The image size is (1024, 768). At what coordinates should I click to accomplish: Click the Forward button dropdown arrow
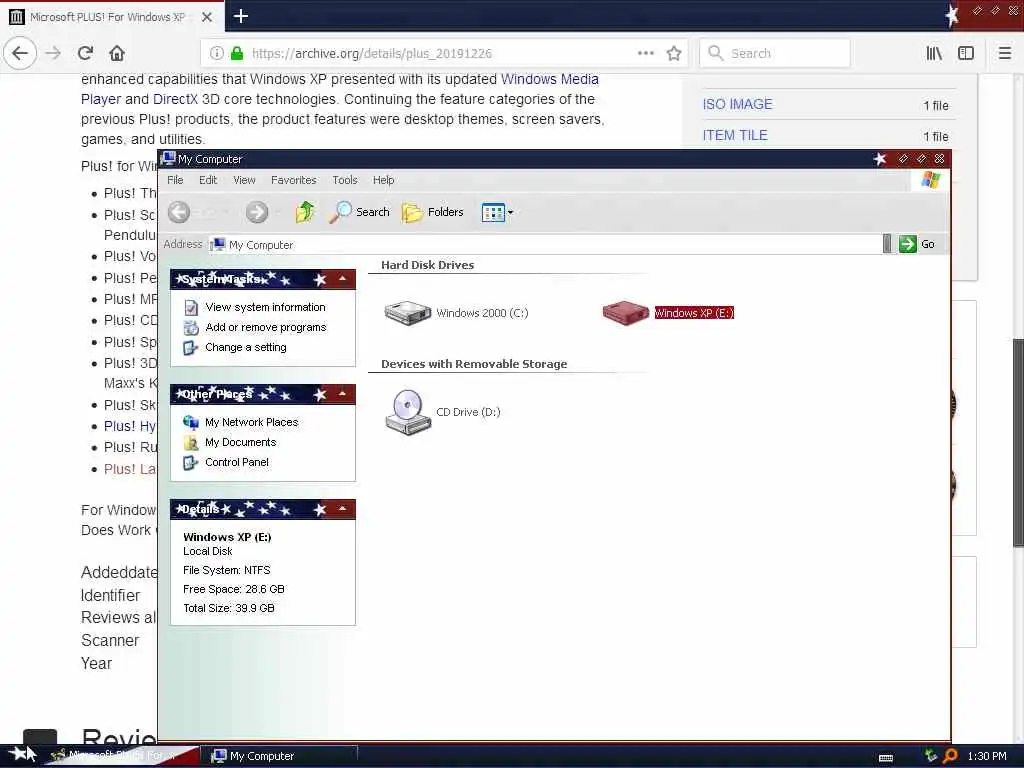[x=278, y=212]
